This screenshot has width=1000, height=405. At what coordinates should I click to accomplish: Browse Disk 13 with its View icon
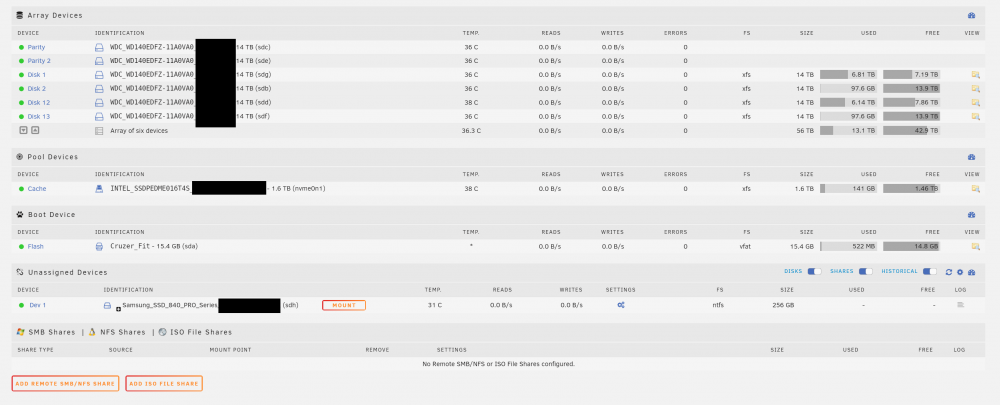(975, 117)
